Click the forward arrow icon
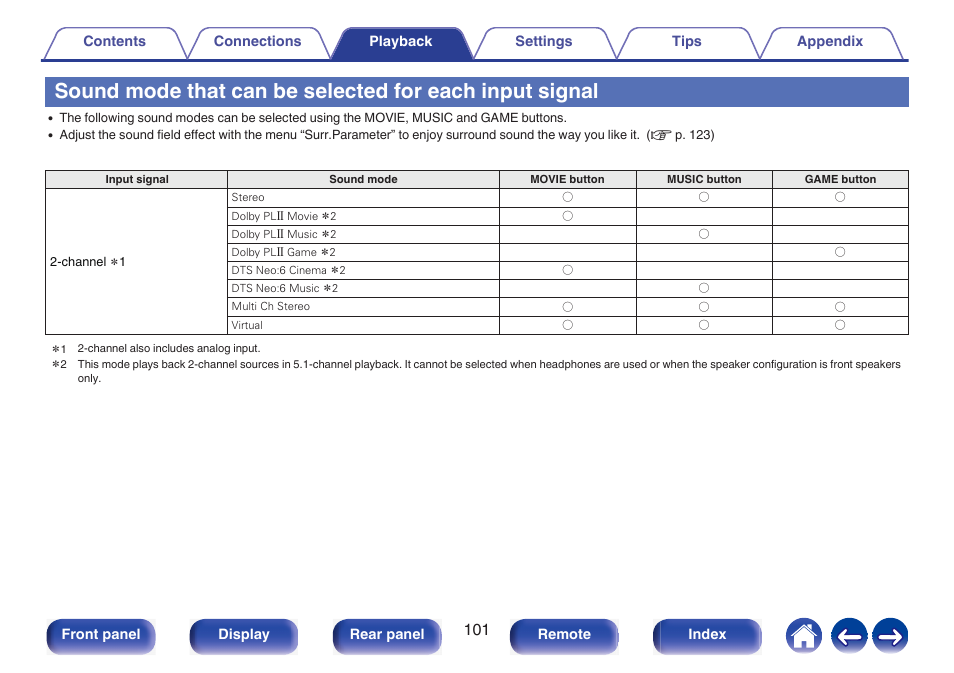The width and height of the screenshot is (954, 673). coord(890,636)
